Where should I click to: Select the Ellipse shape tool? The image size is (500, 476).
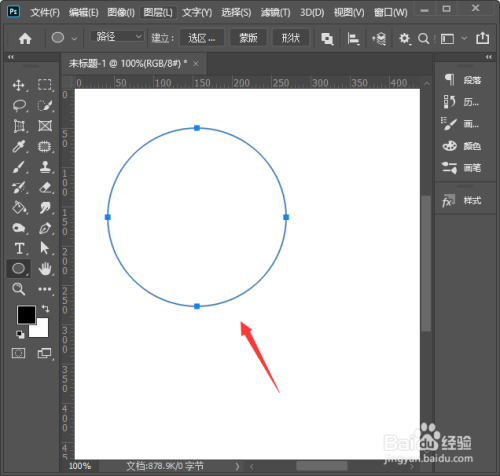coord(19,269)
